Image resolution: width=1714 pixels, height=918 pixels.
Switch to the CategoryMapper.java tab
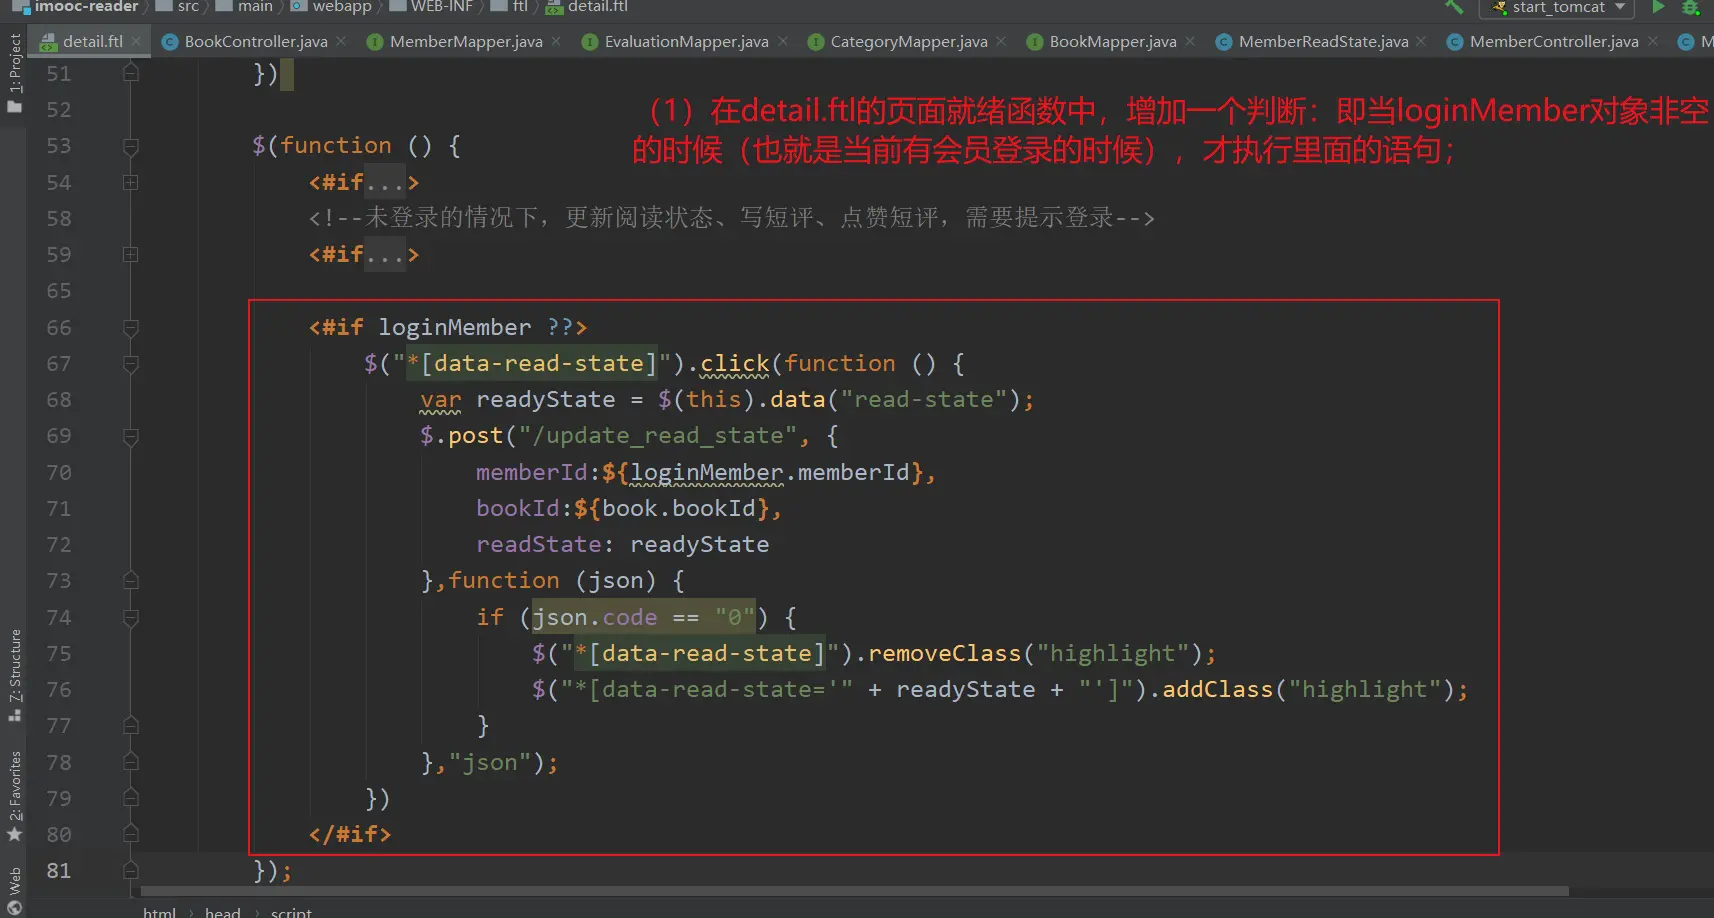[x=908, y=41]
